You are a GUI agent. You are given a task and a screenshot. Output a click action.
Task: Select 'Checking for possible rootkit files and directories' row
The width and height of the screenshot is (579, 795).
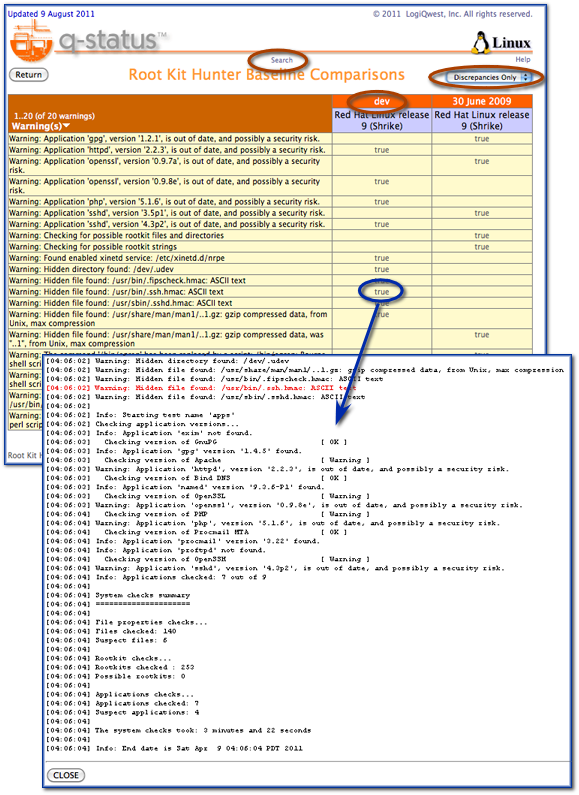point(270,235)
